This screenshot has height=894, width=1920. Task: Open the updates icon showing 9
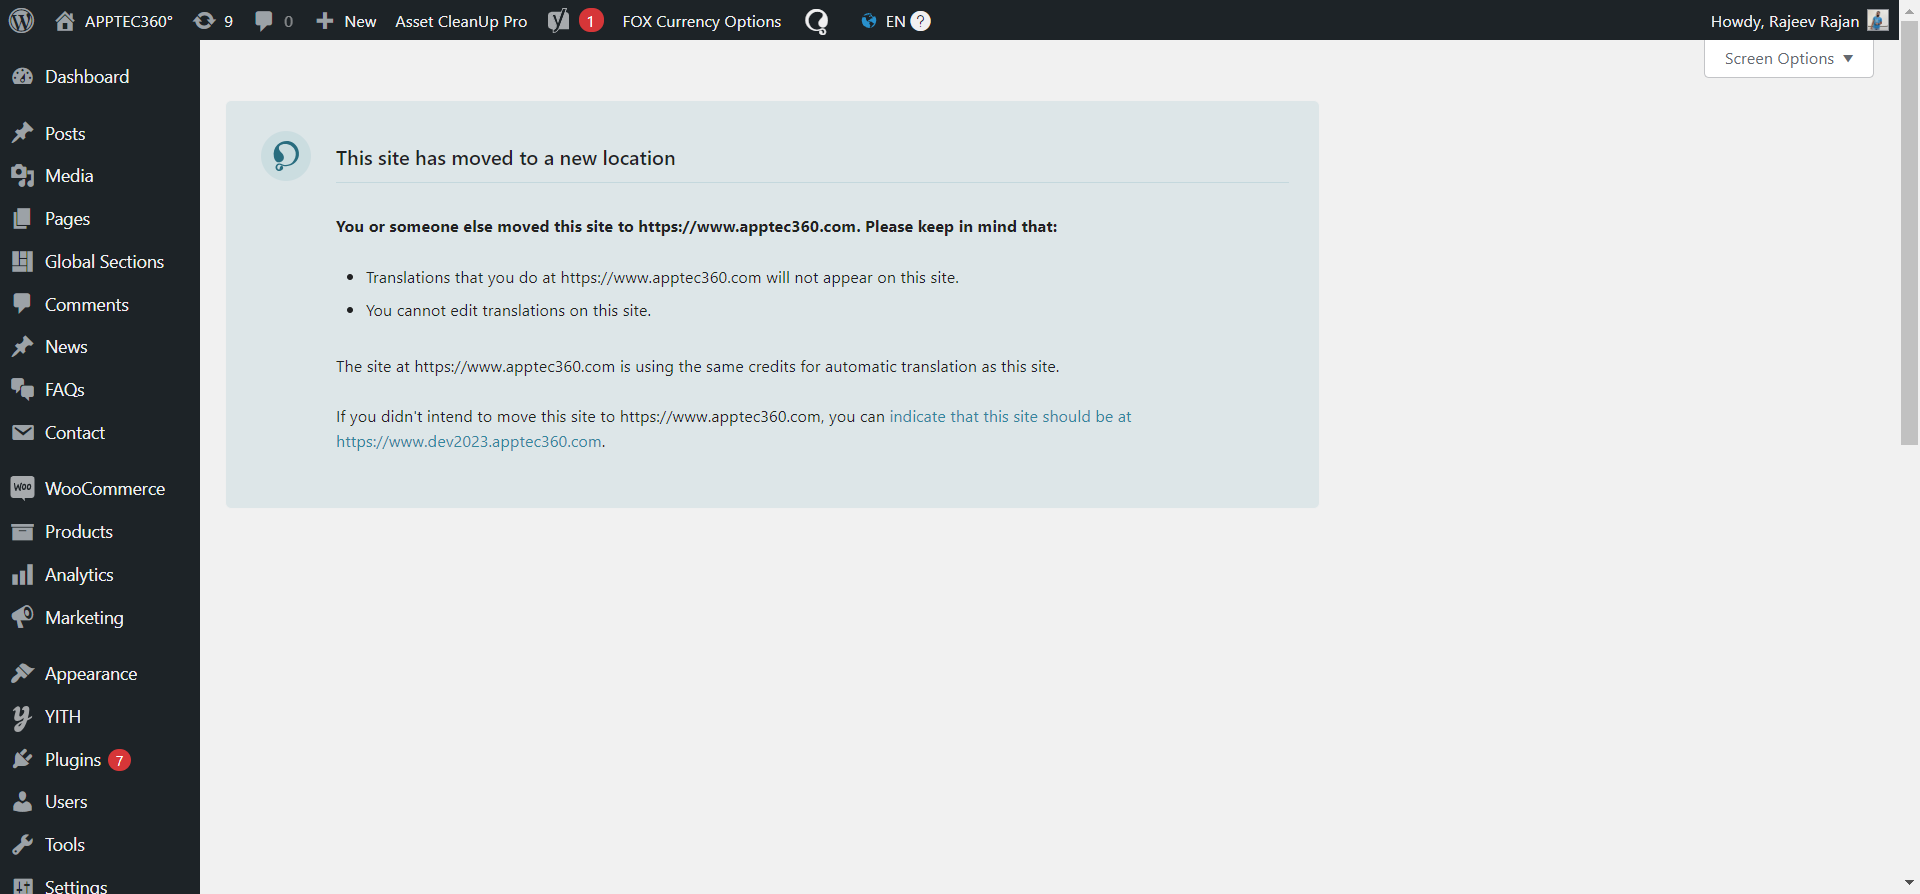click(204, 21)
